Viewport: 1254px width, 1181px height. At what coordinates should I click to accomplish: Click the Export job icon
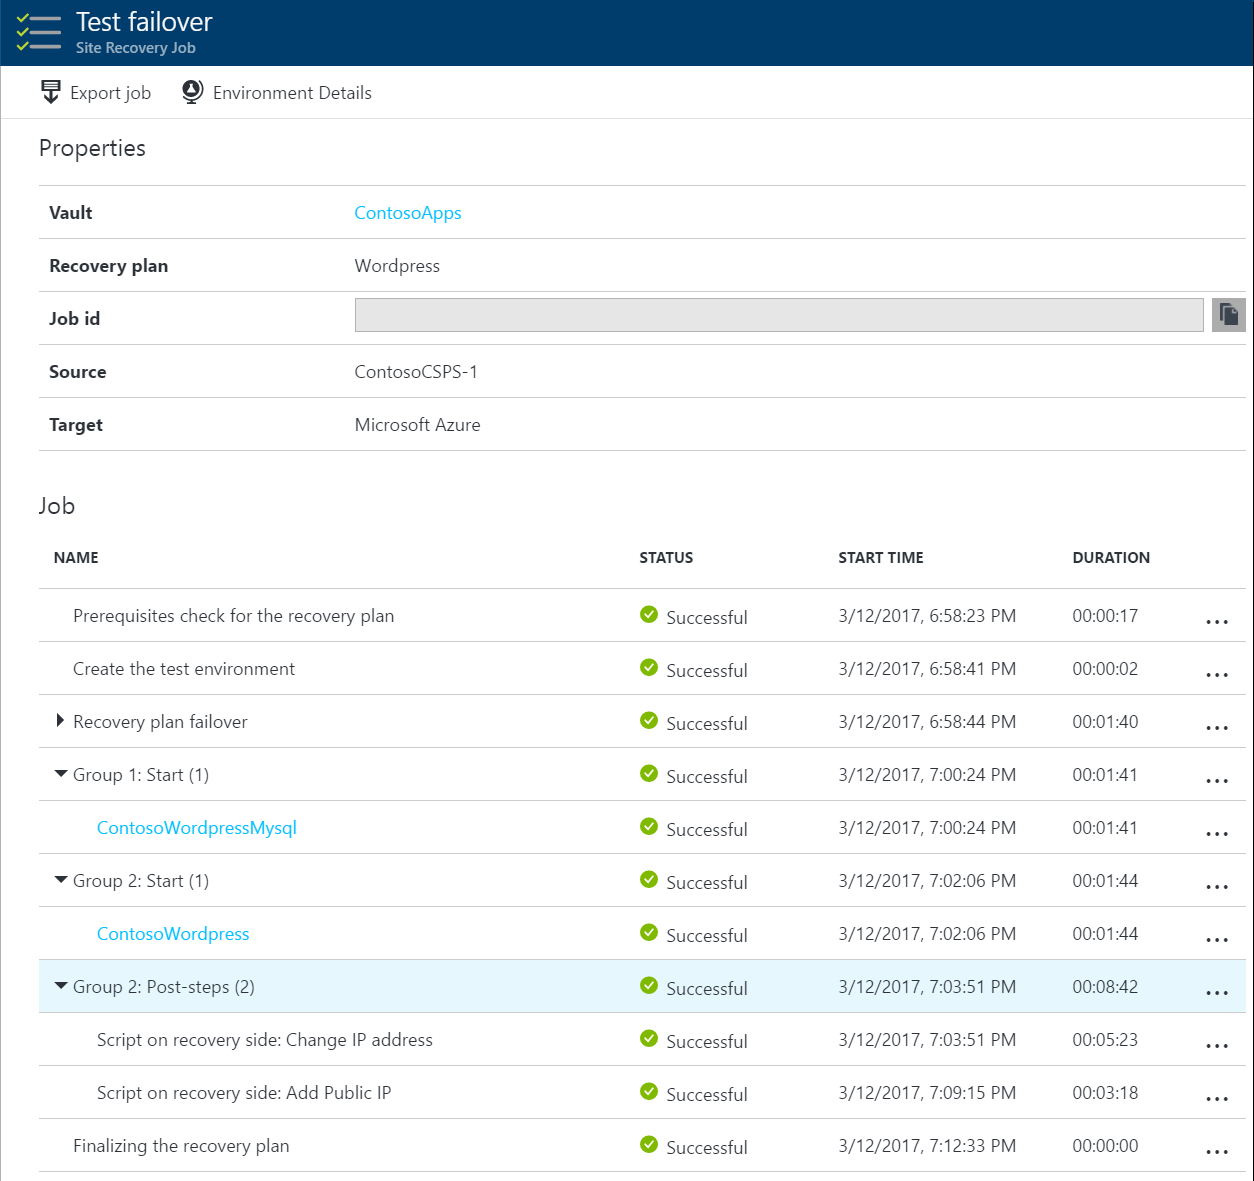coord(51,91)
